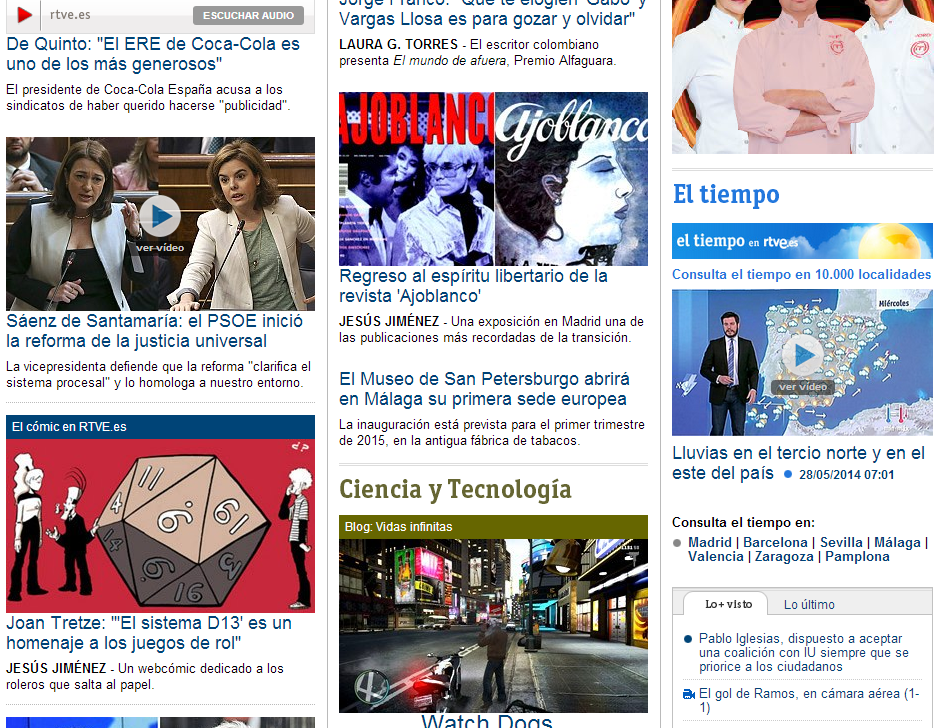Click the Watch Dogs title below screenshot

click(x=486, y=720)
